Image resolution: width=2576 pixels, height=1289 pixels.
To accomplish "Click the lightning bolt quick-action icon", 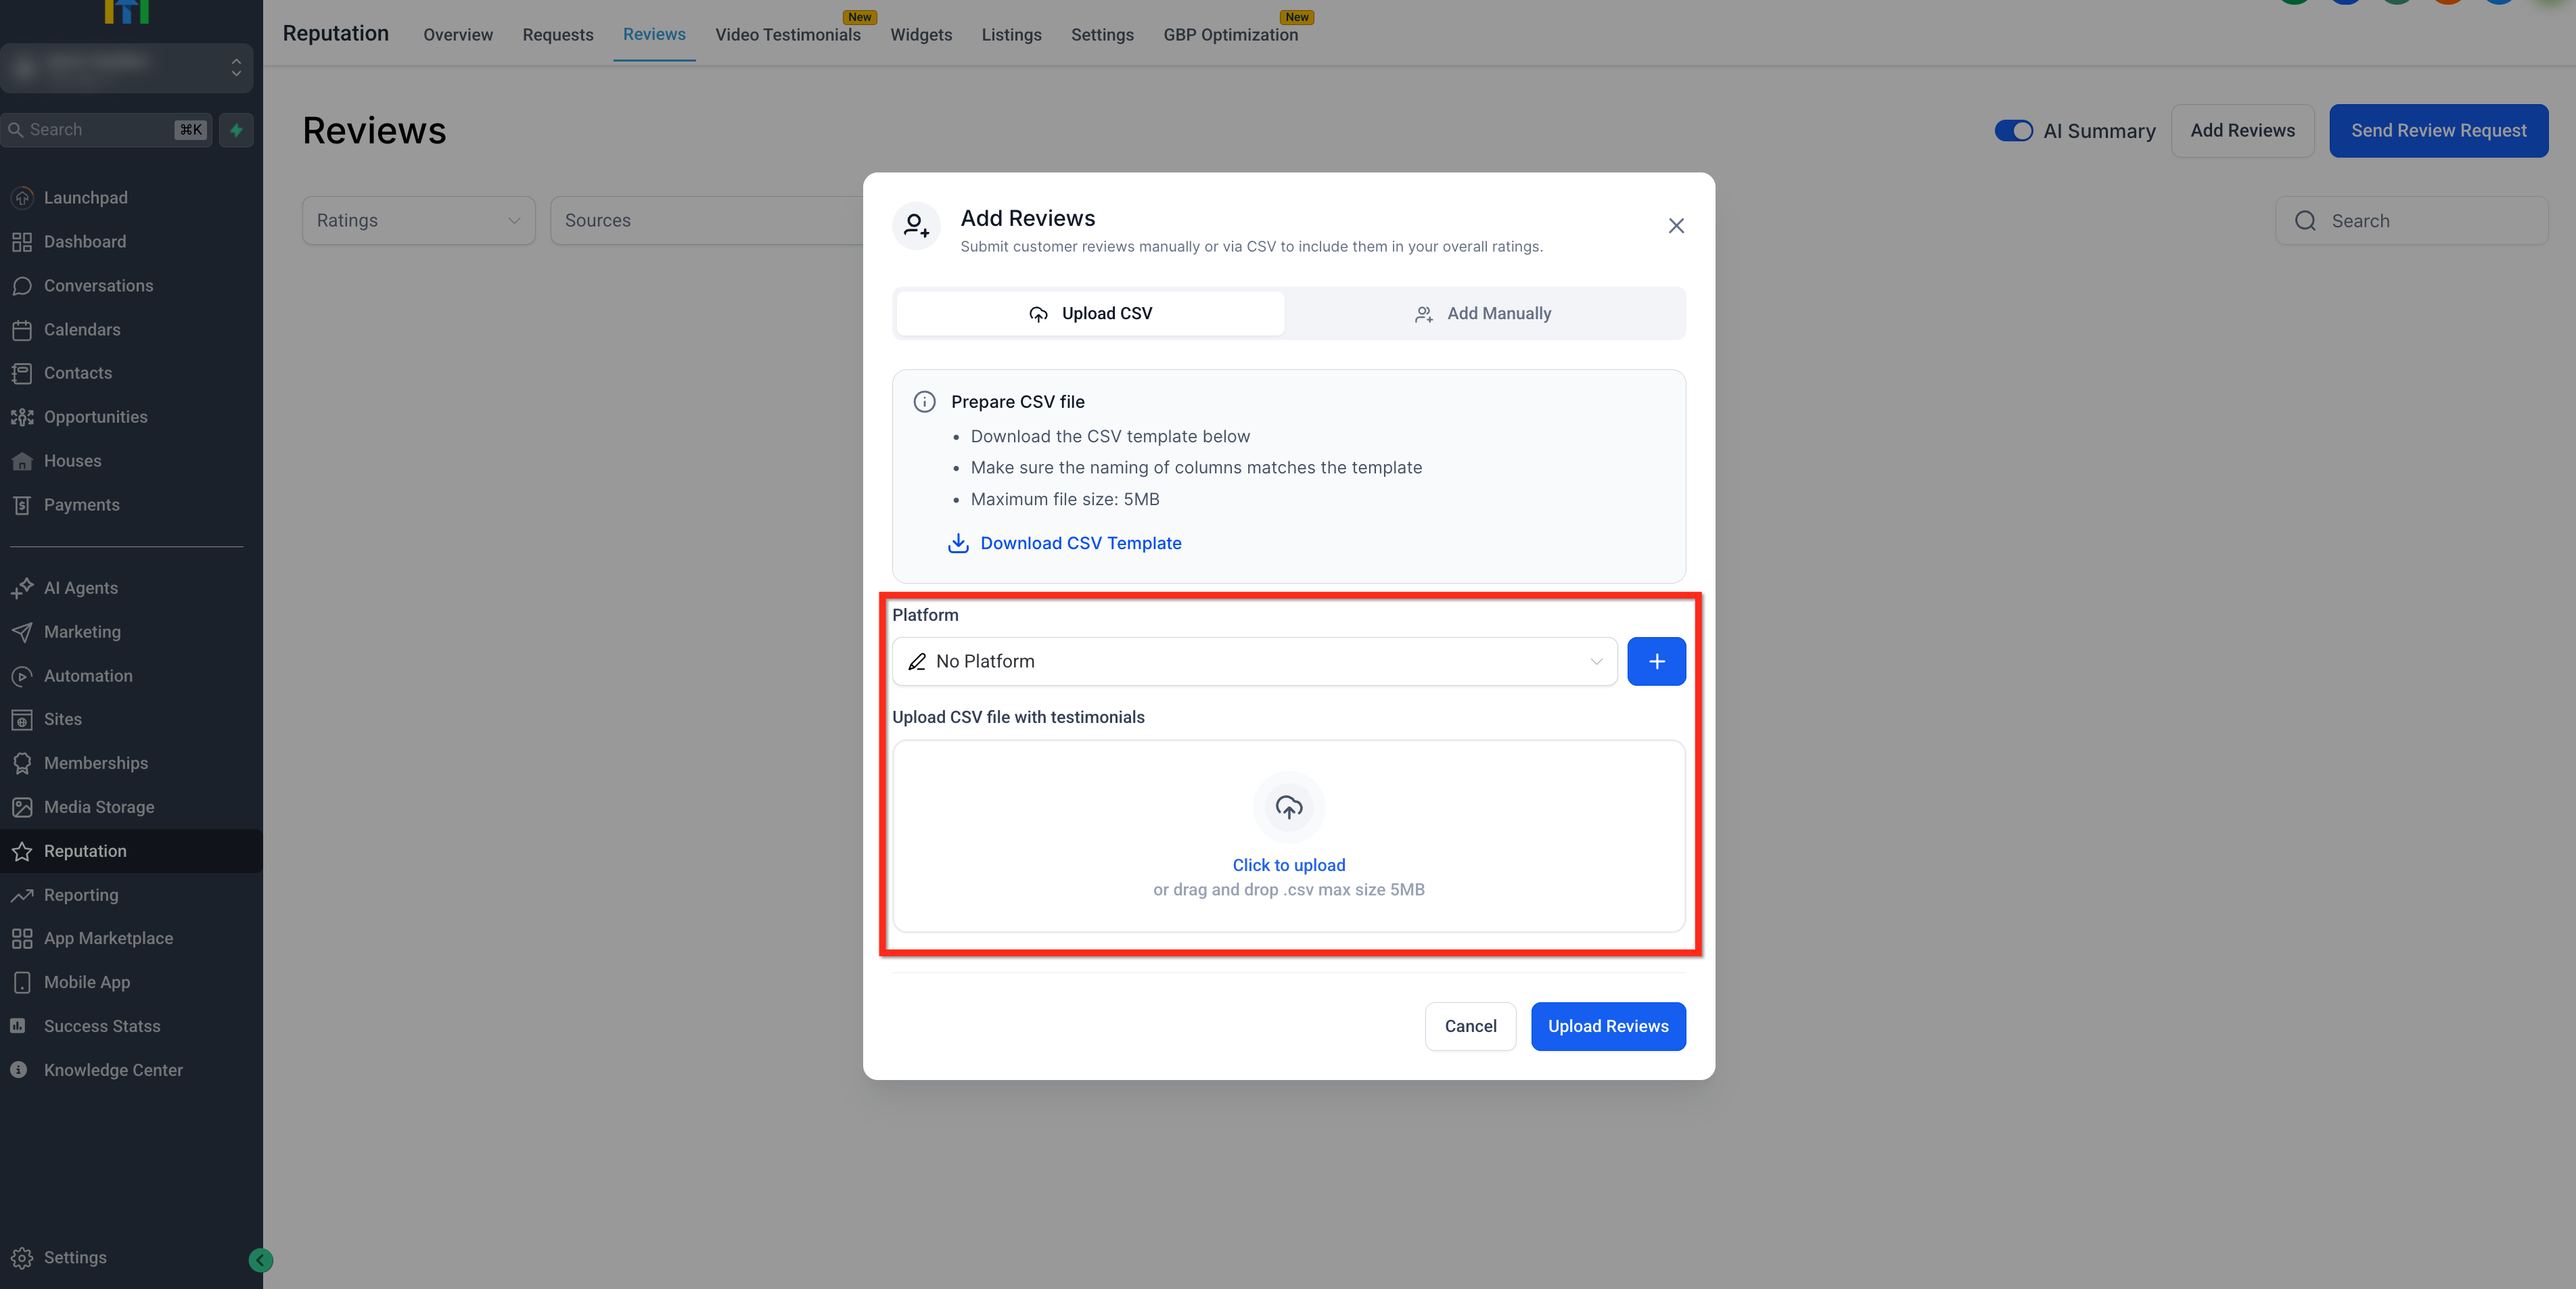I will tap(236, 130).
